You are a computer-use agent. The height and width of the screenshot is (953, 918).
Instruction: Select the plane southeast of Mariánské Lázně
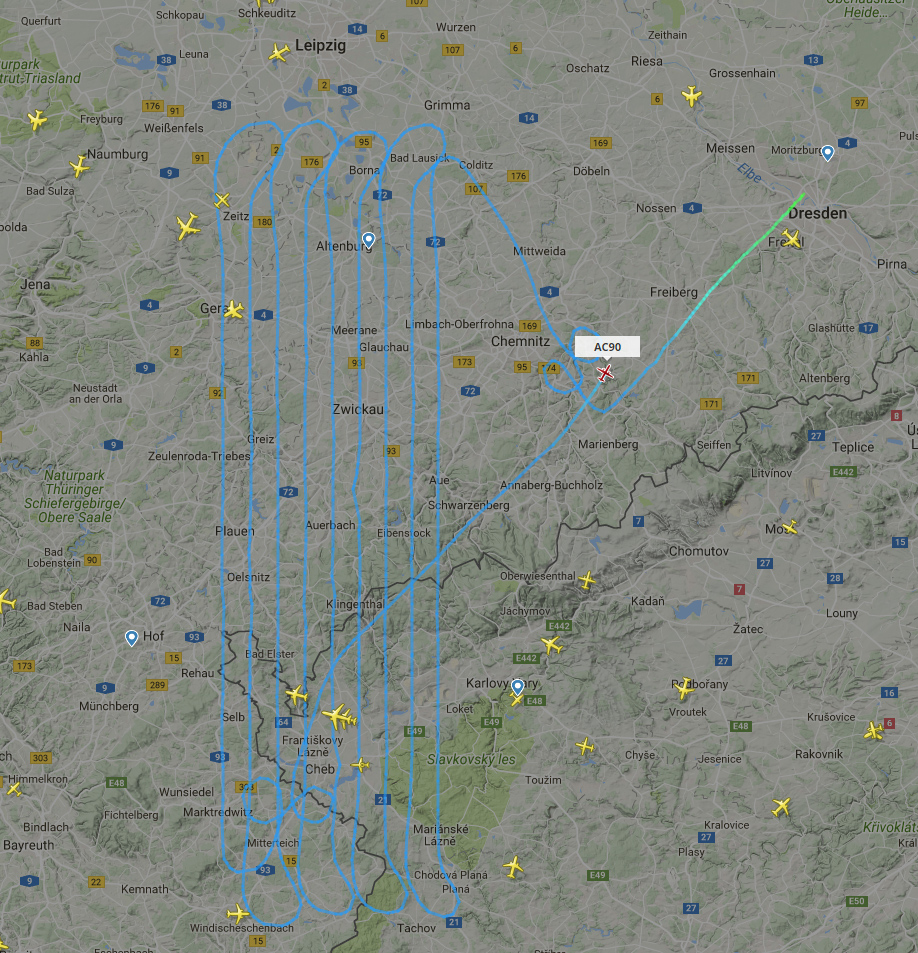(513, 867)
